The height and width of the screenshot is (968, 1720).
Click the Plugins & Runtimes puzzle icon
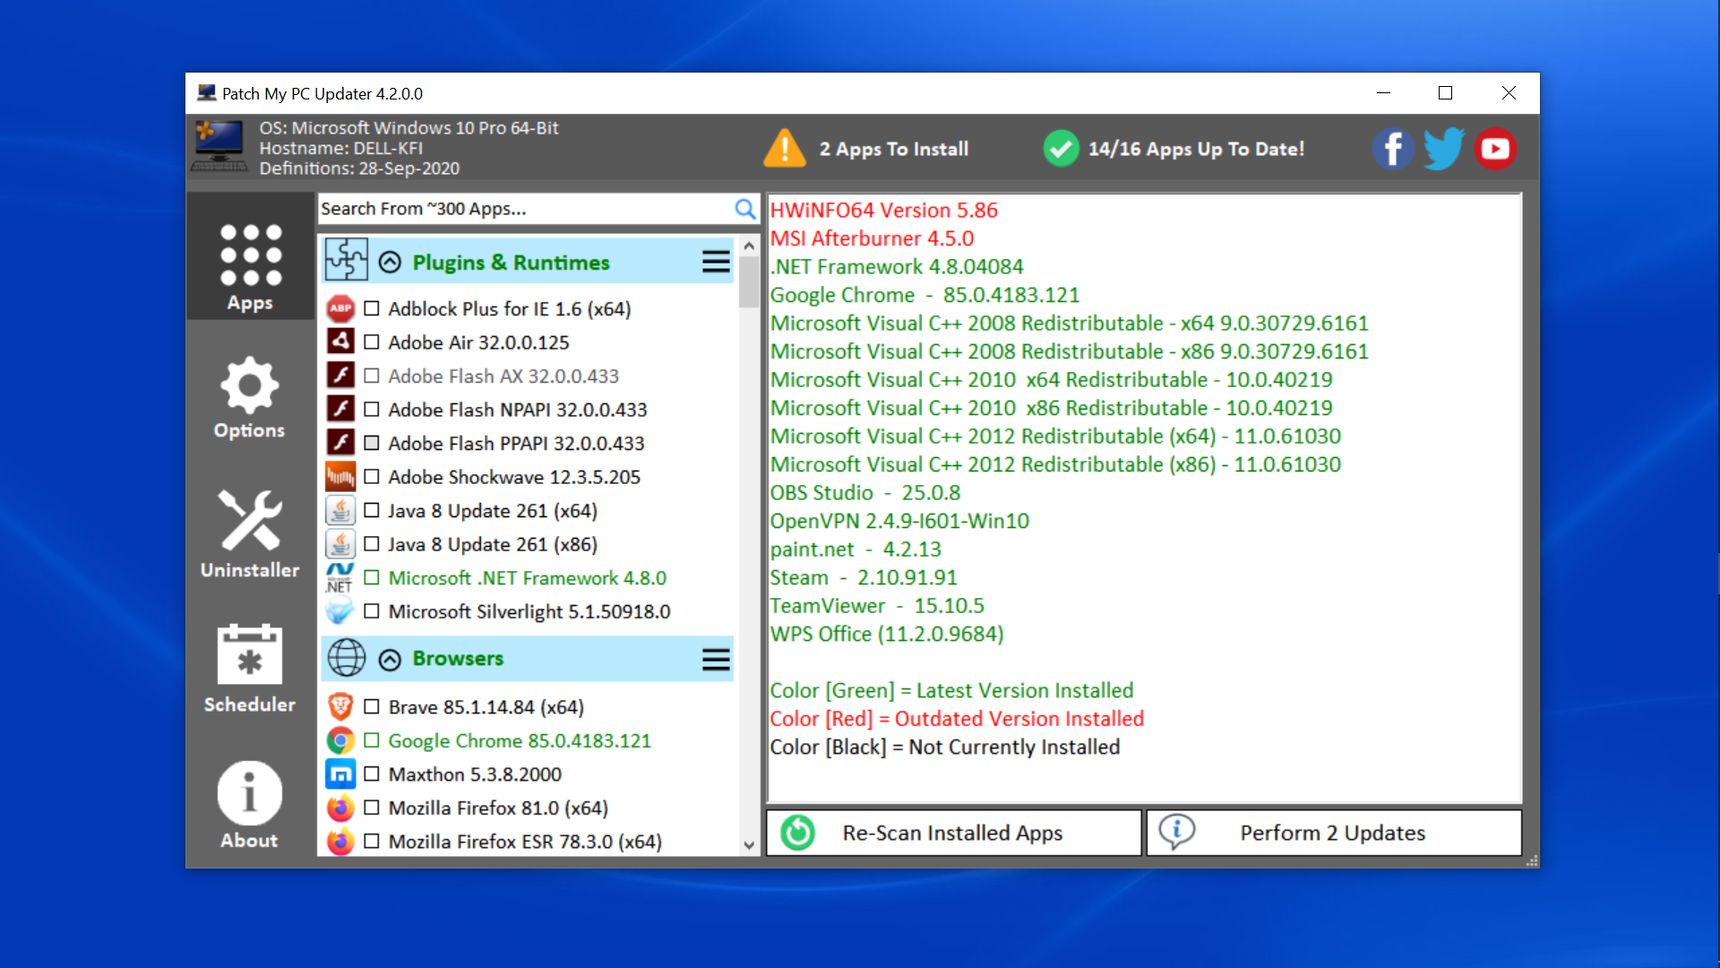[347, 260]
